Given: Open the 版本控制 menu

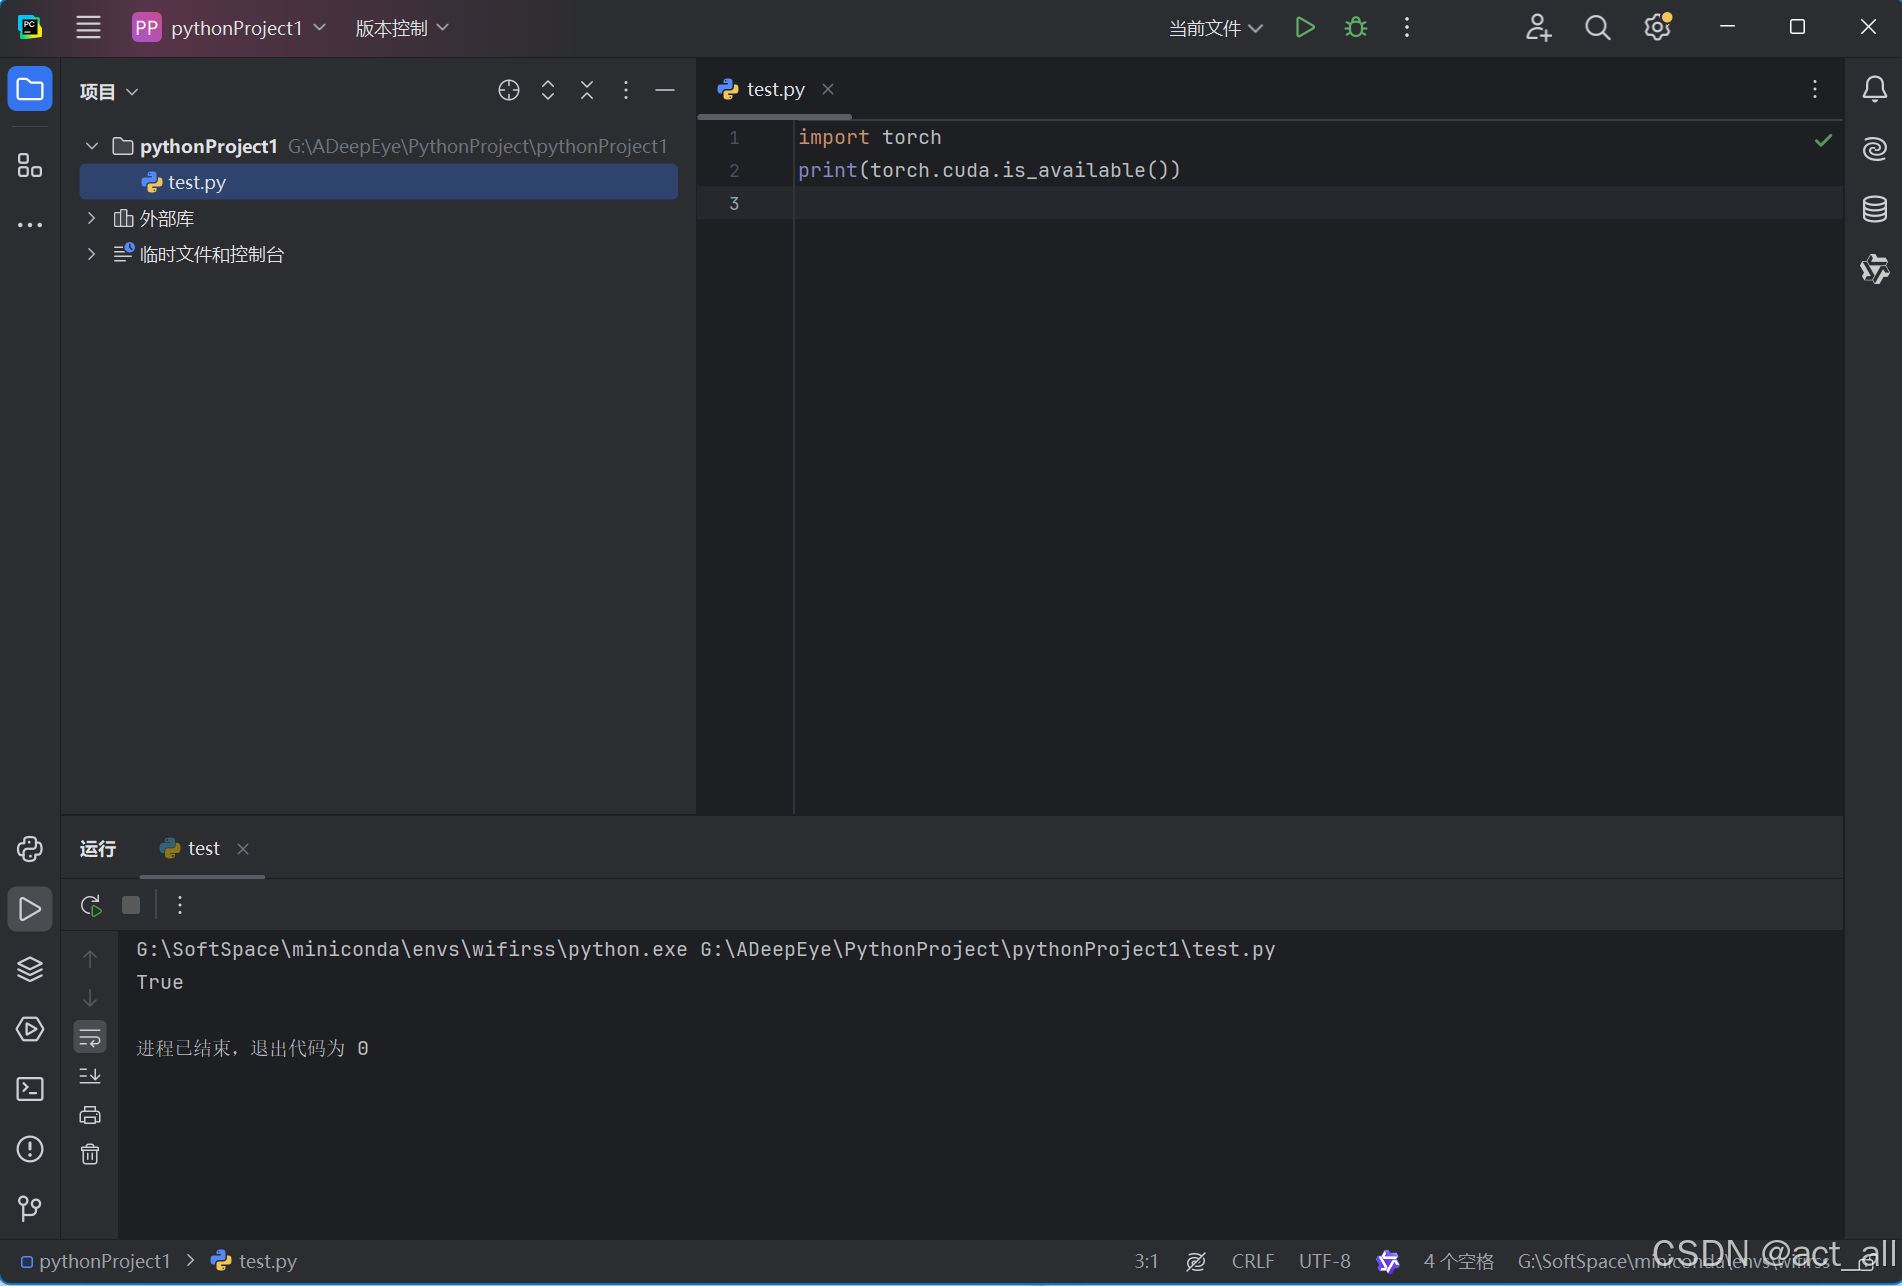Looking at the screenshot, I should [391, 27].
